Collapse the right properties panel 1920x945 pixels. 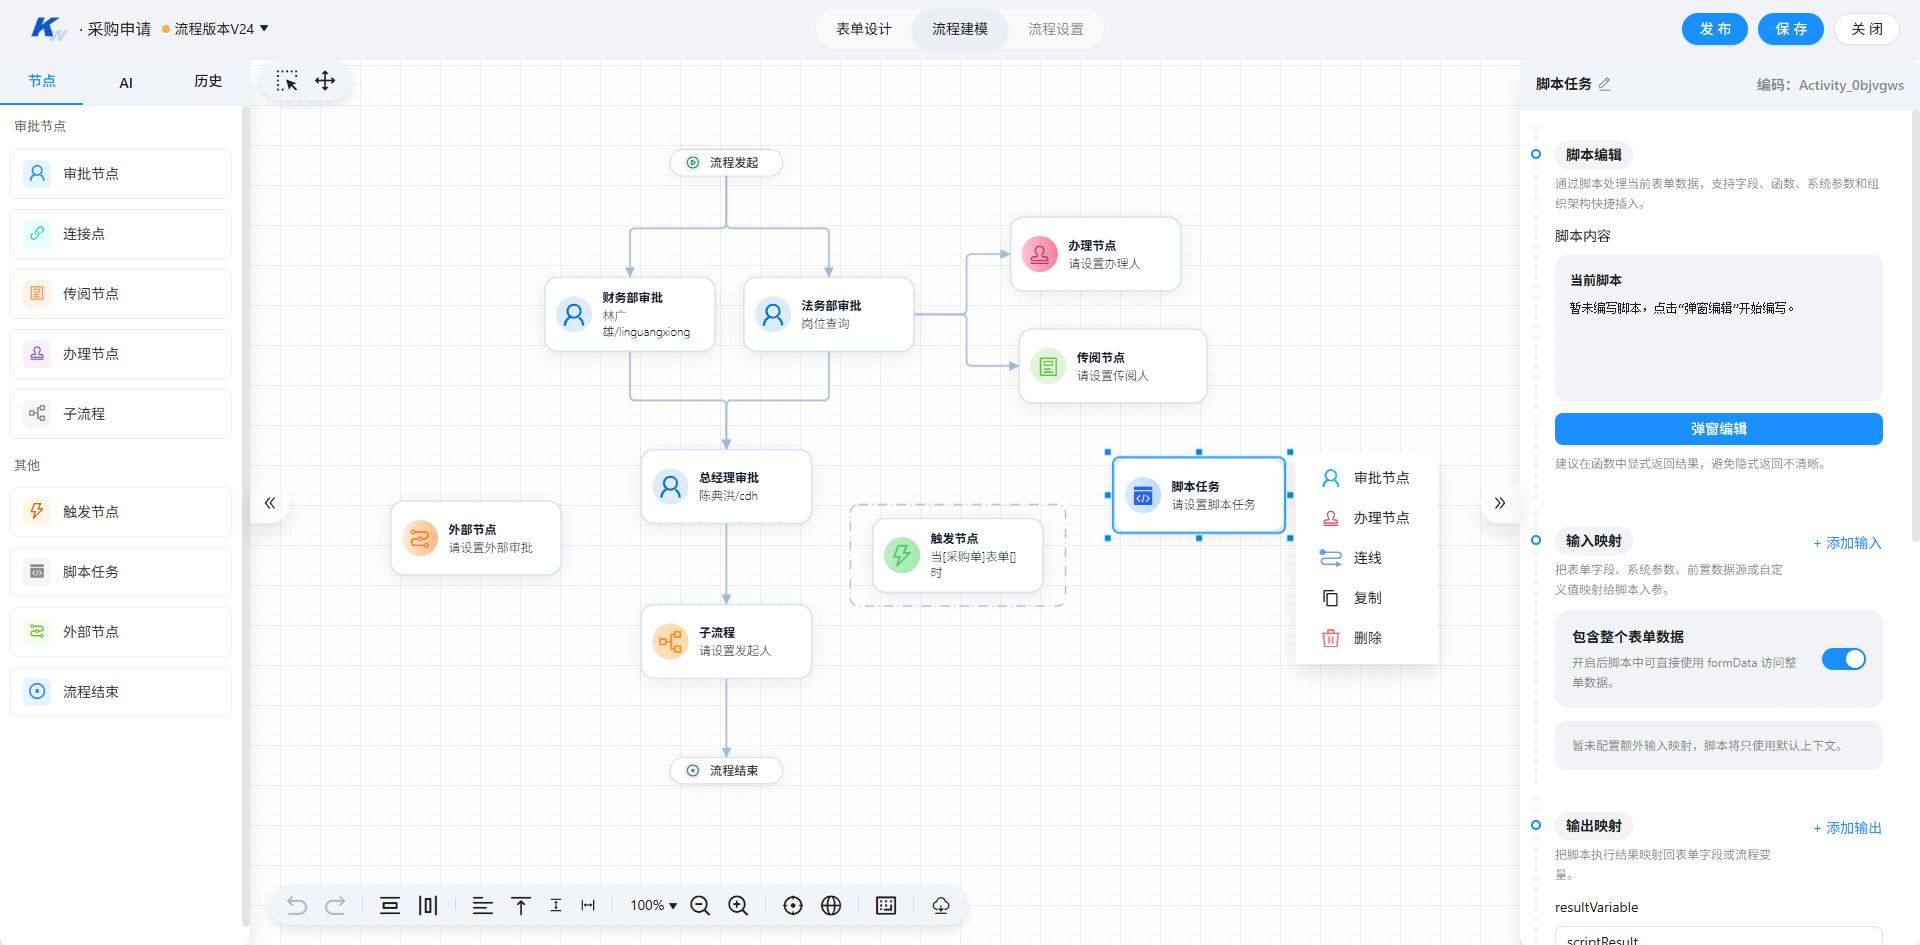(1500, 503)
